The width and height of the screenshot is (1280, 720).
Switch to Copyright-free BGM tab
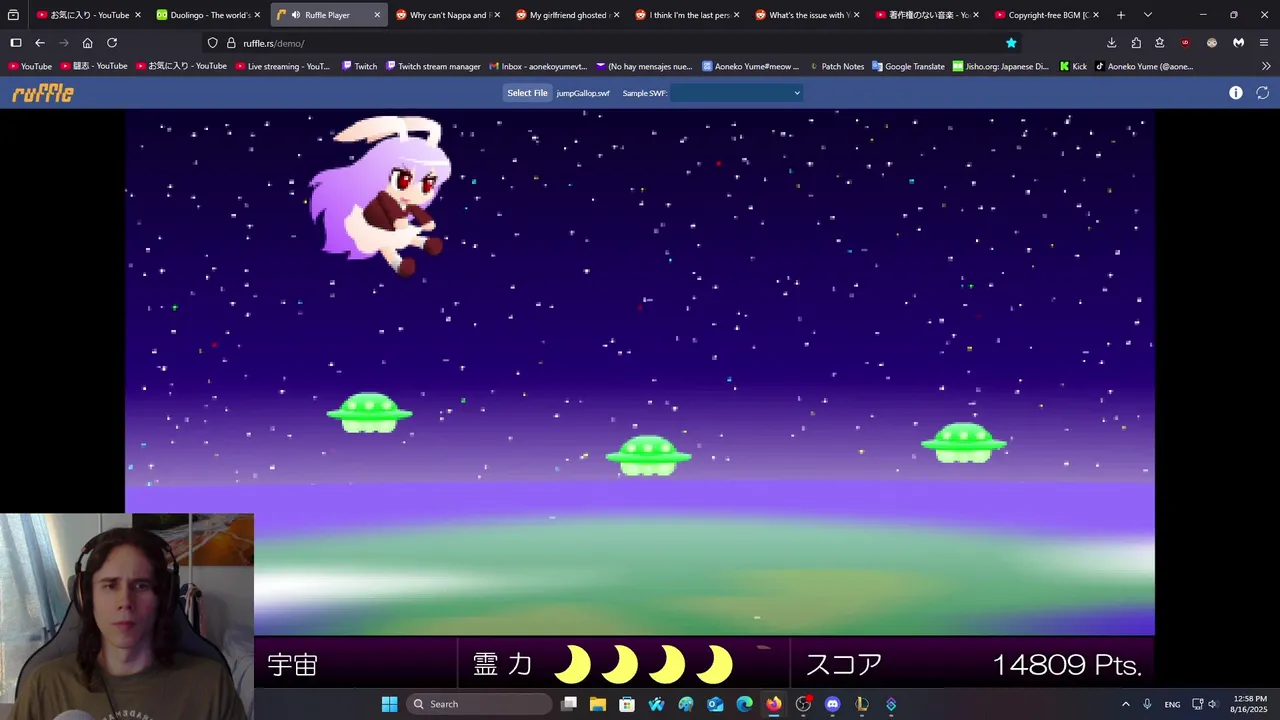[x=1046, y=15]
